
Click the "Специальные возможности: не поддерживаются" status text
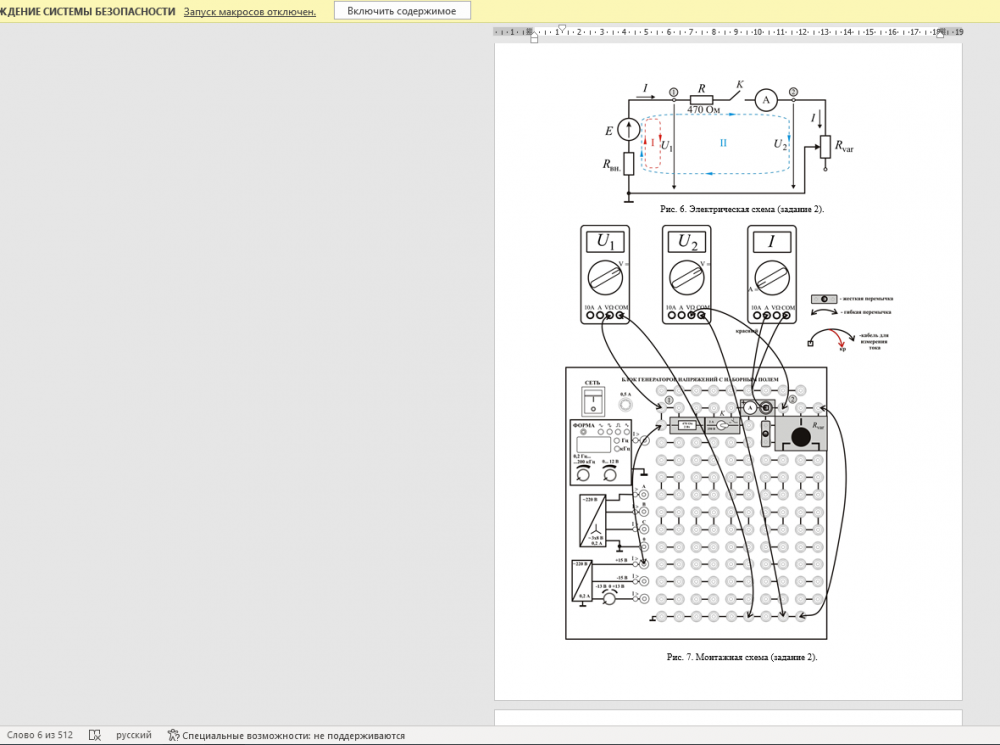tap(293, 735)
